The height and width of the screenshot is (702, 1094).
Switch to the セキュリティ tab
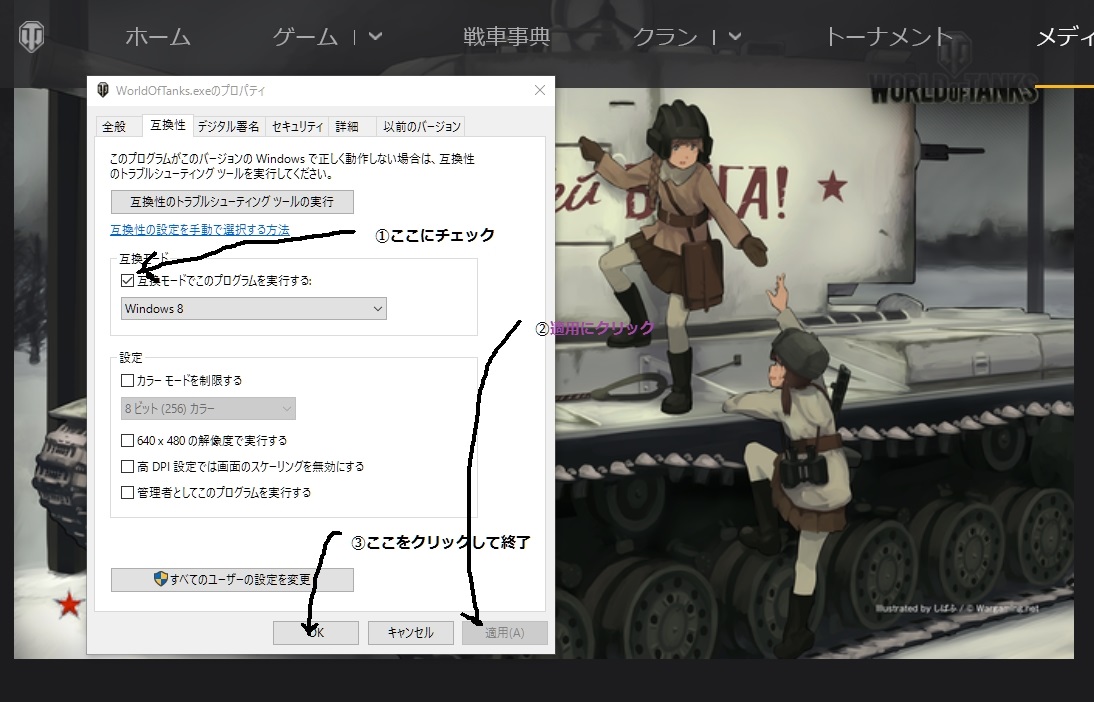[298, 126]
